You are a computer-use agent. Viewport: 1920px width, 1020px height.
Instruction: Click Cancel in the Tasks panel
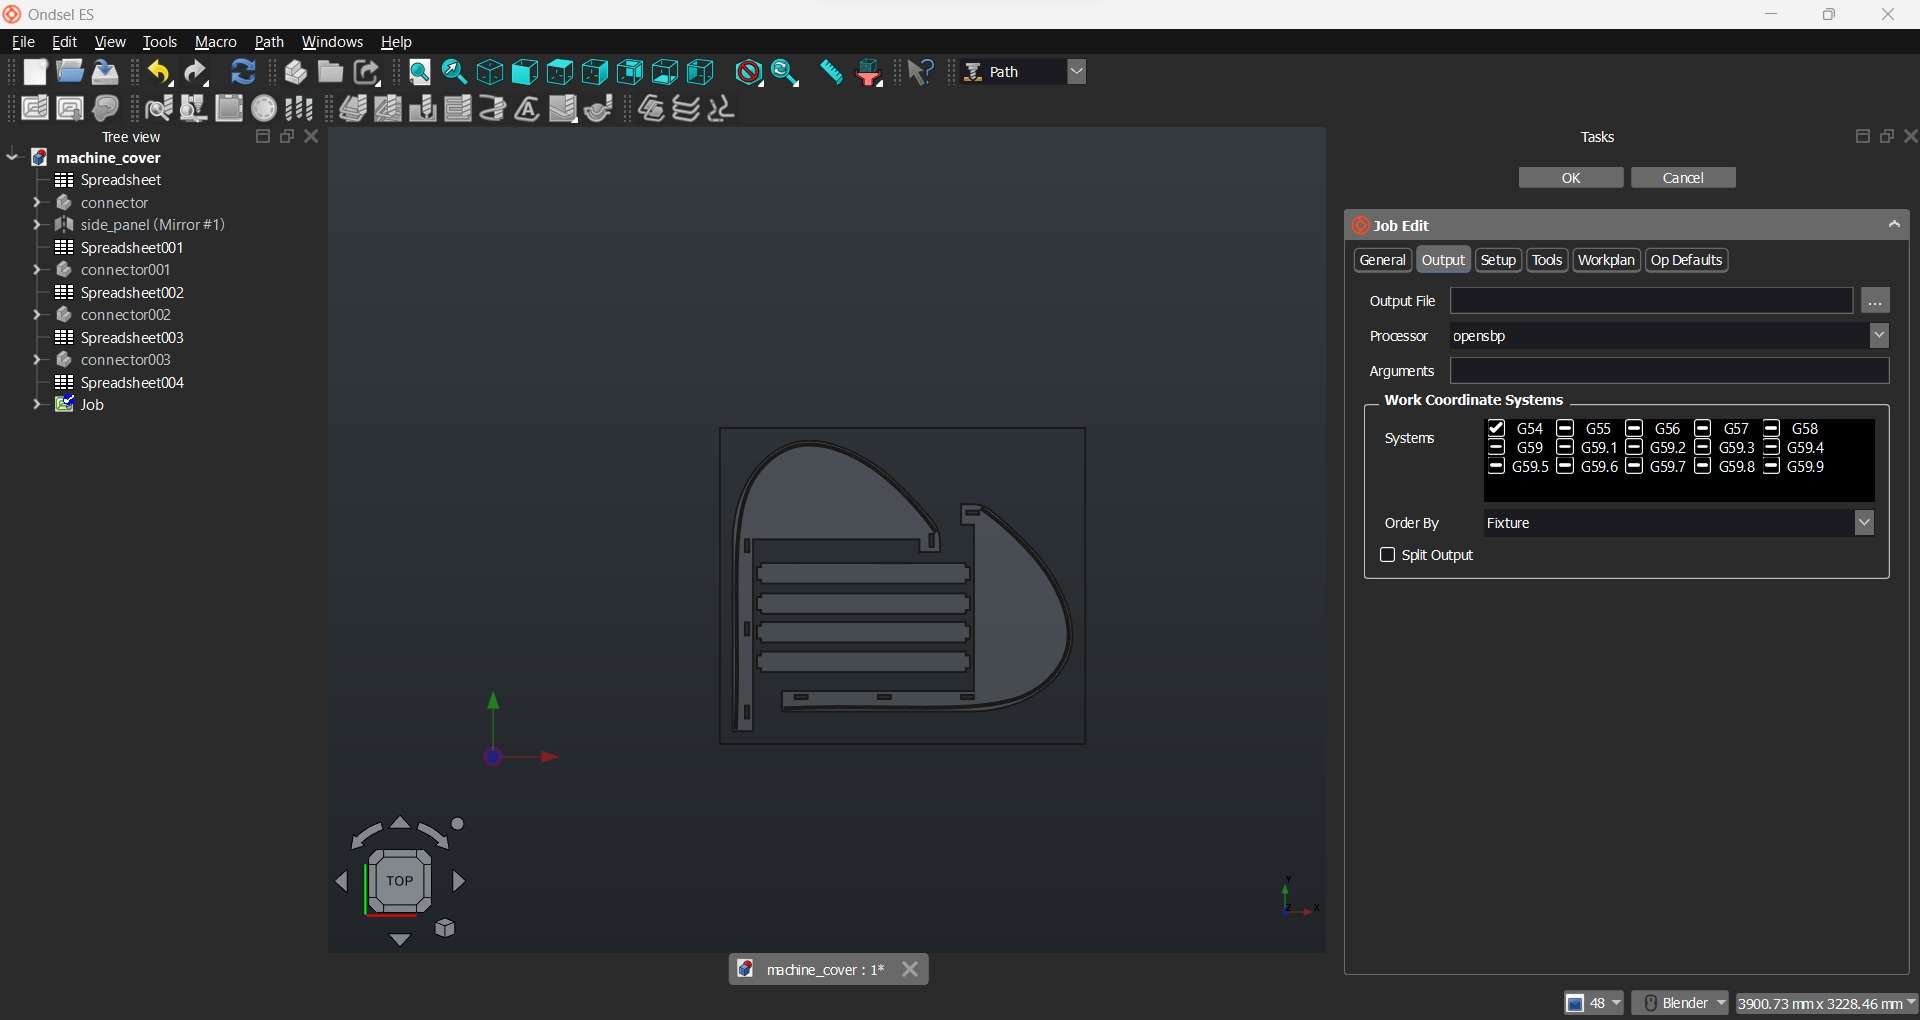1683,178
